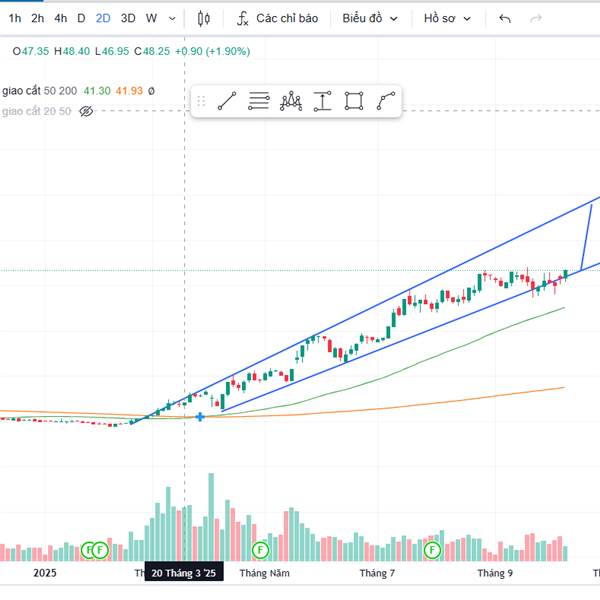Select the 2h timeframe

coord(38,18)
